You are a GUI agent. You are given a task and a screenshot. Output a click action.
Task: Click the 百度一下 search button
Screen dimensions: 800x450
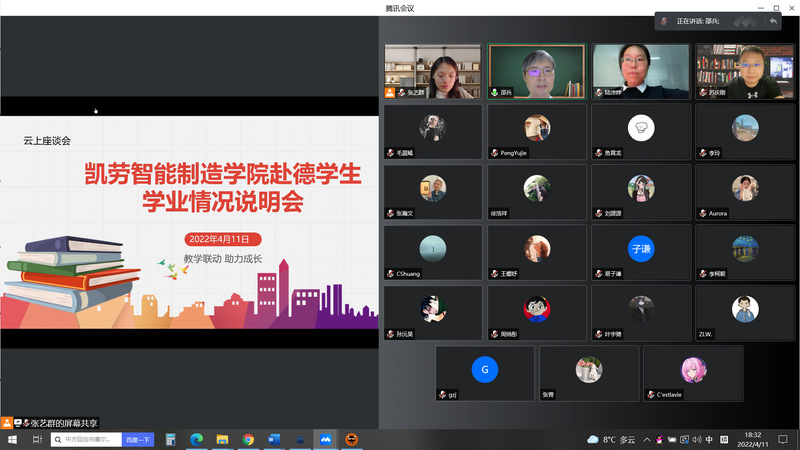(x=137, y=440)
